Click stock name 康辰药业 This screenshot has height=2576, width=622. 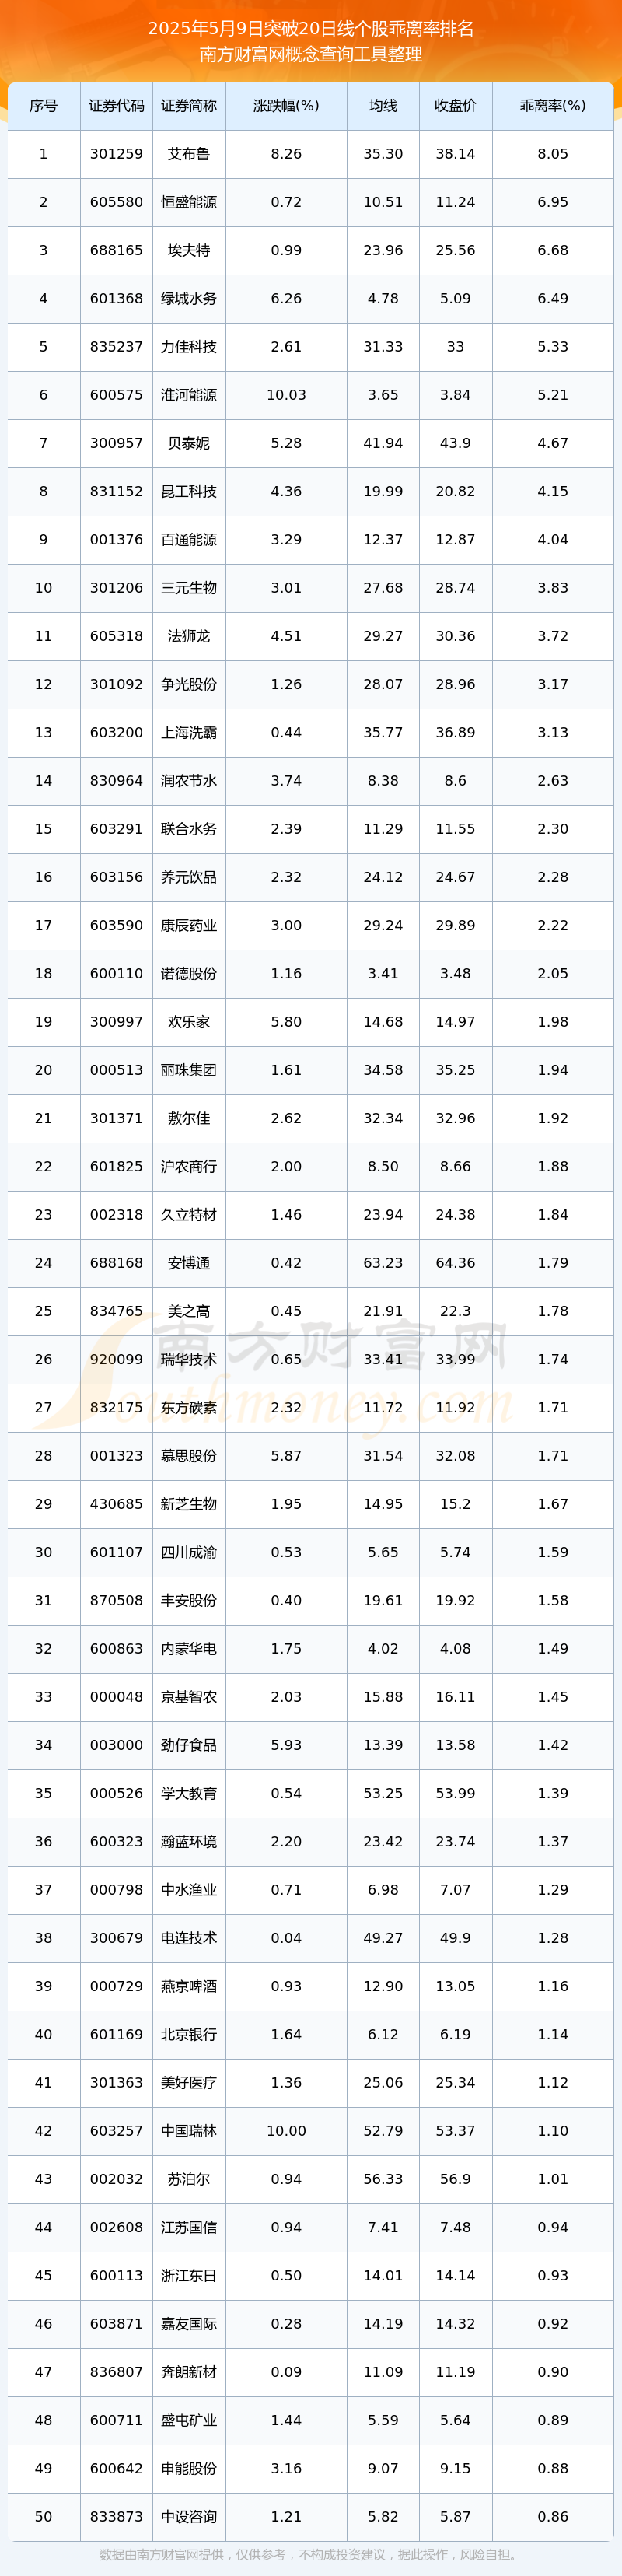(189, 925)
